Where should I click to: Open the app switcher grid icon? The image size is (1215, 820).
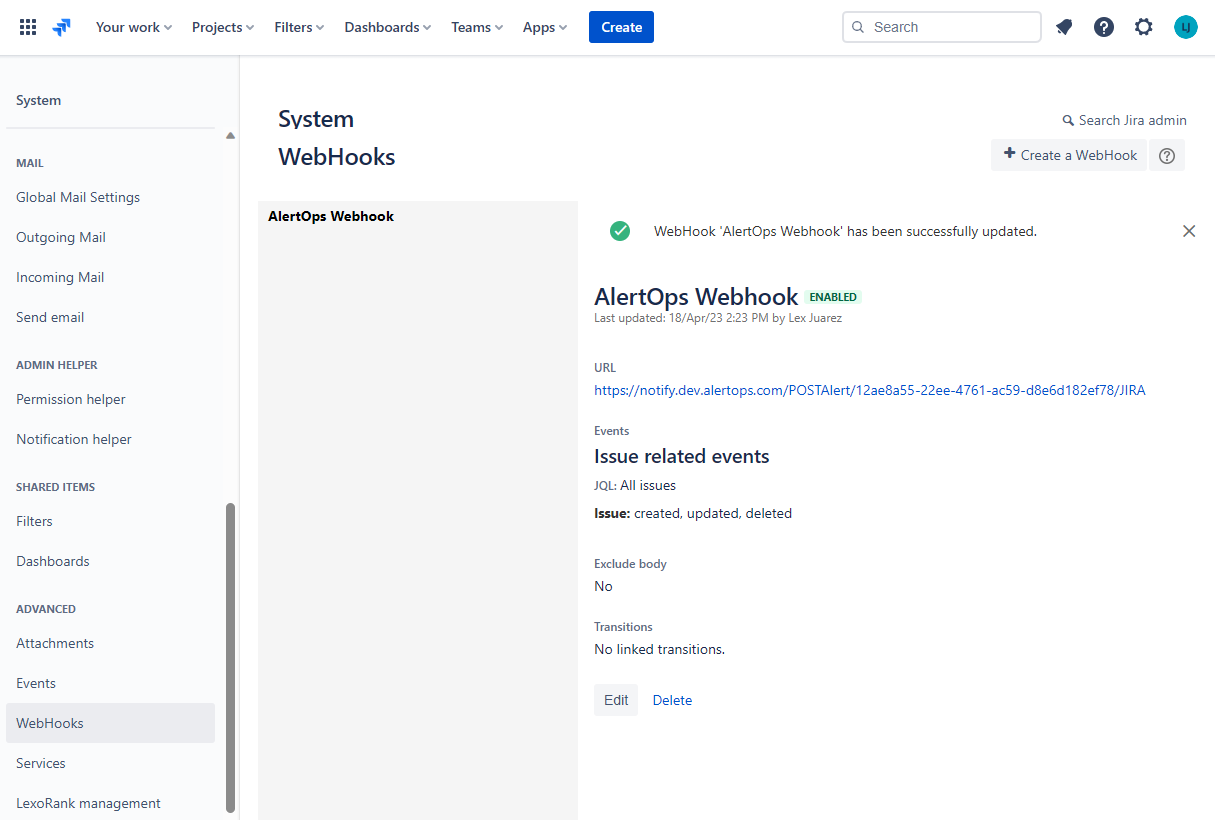tap(28, 27)
